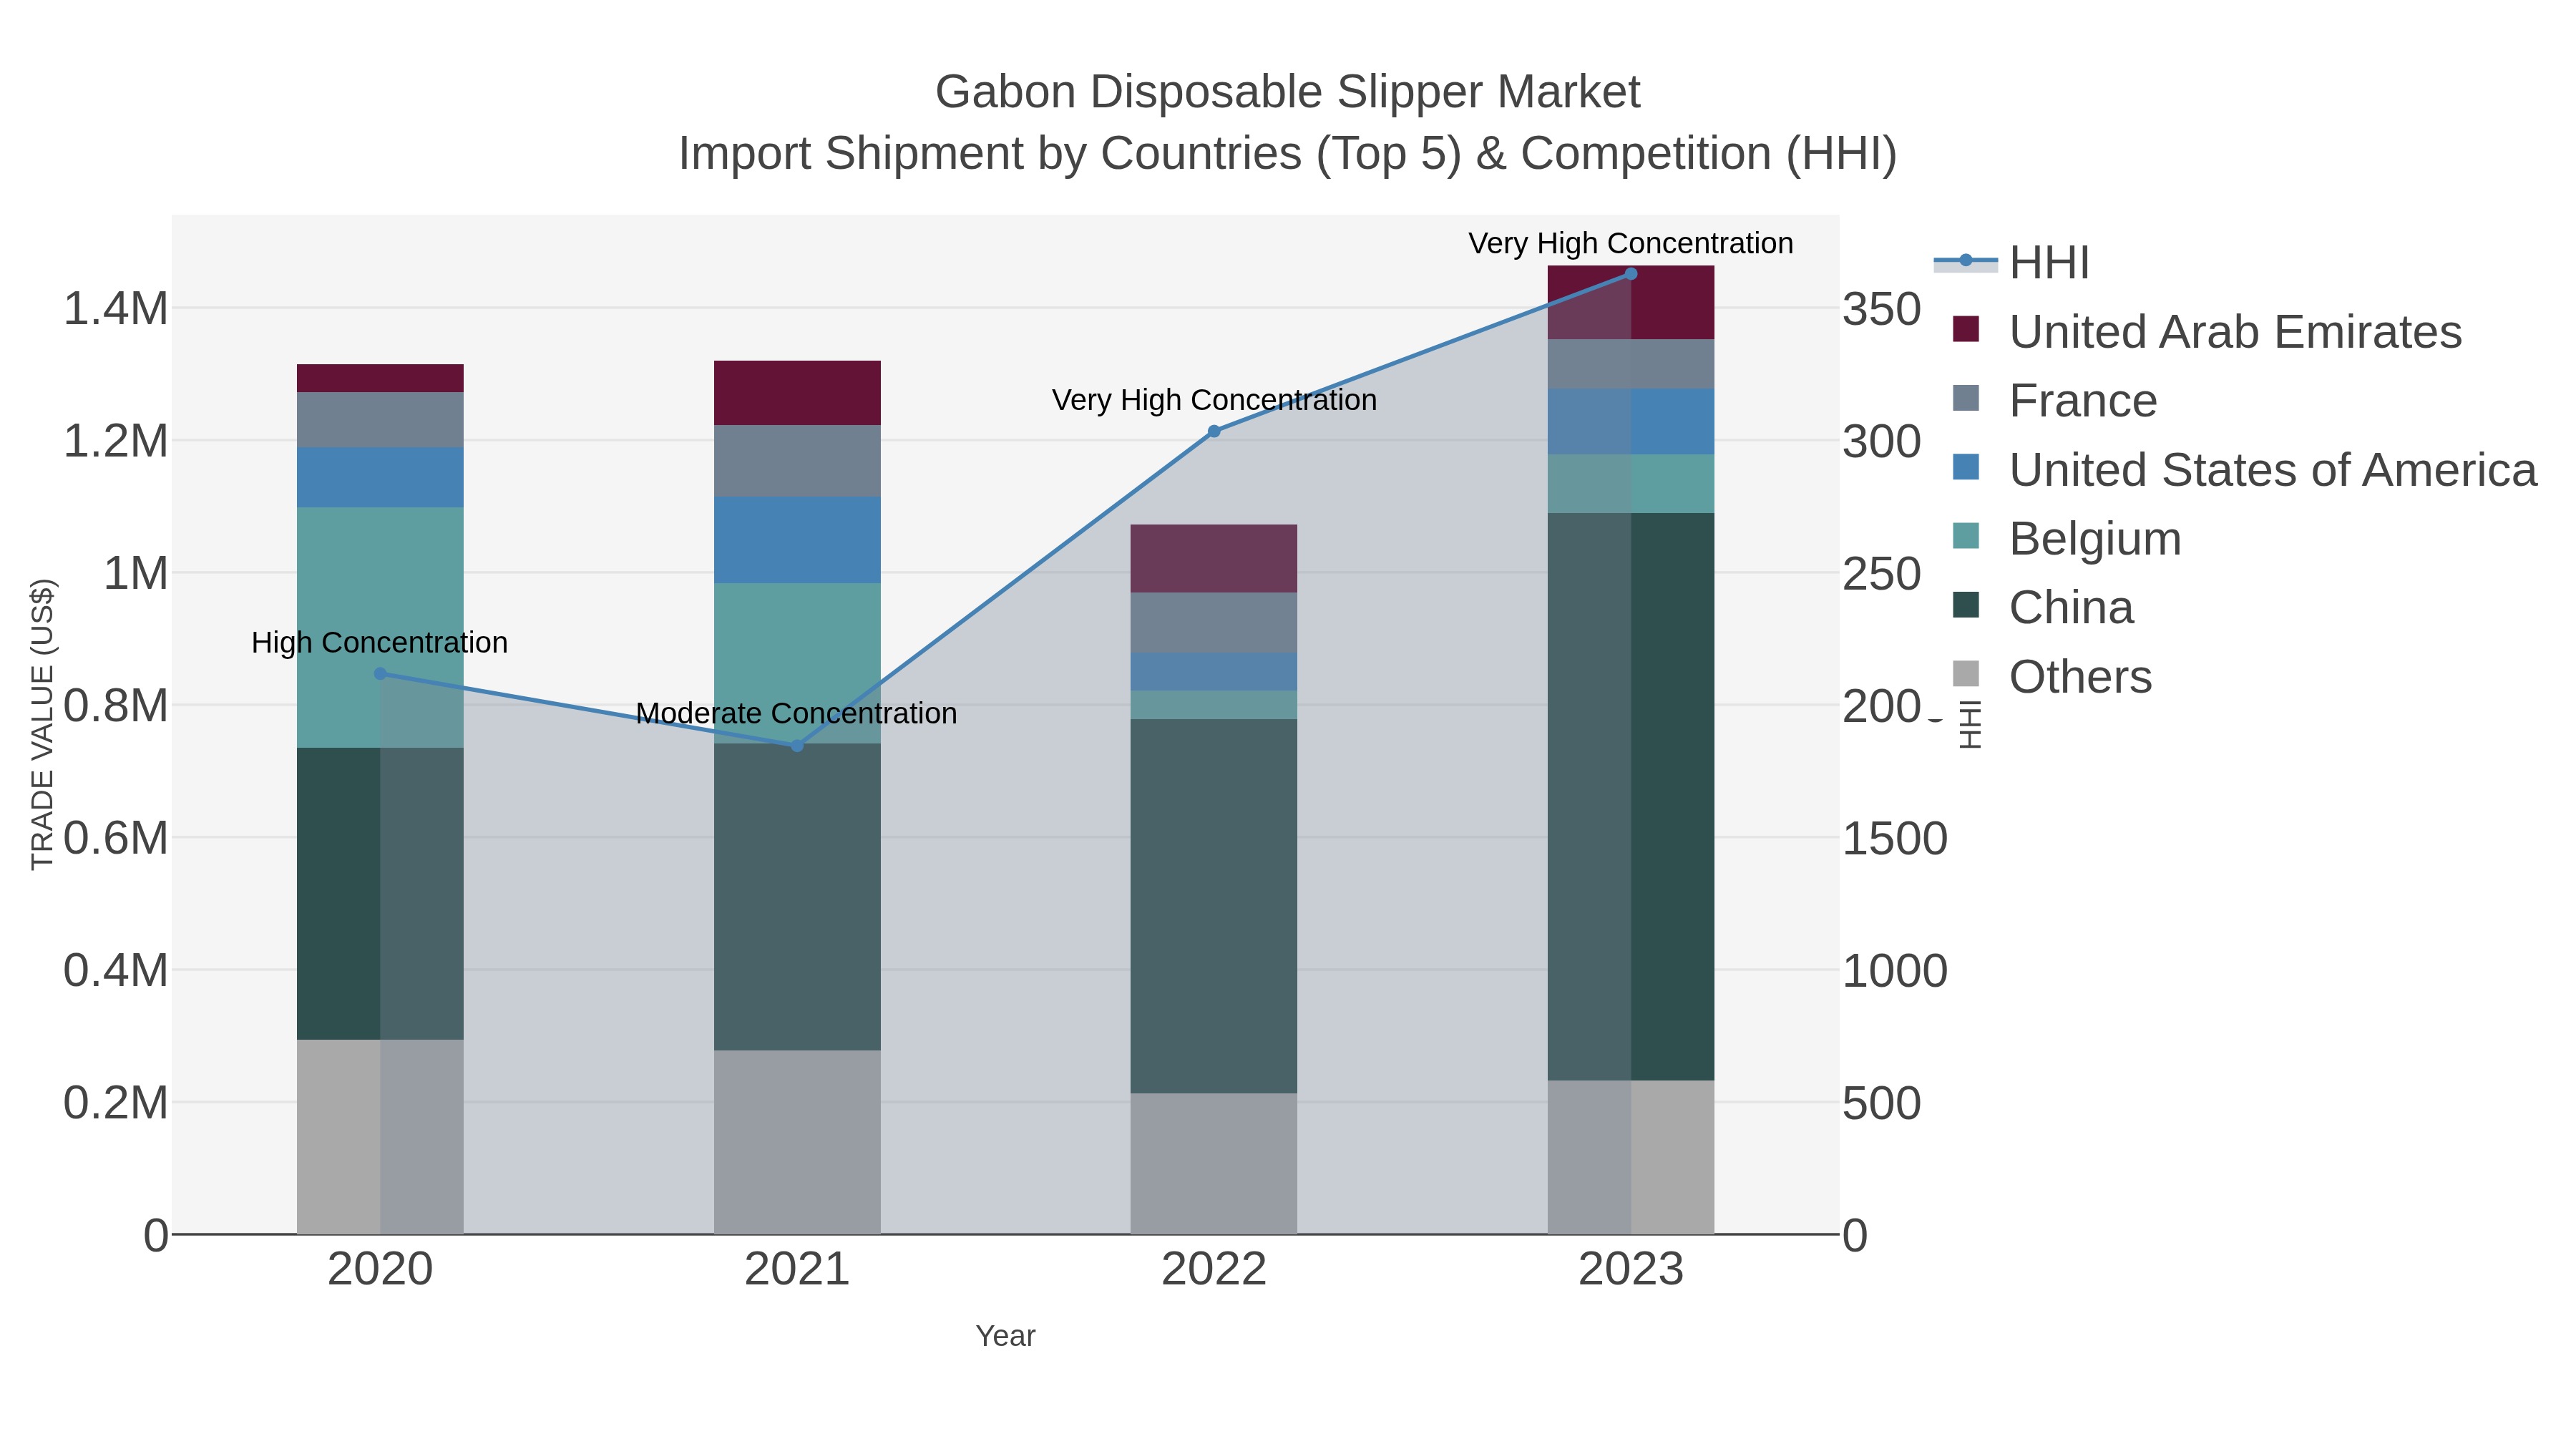
Task: Click the 'Year' axis title
Action: [x=1006, y=1337]
